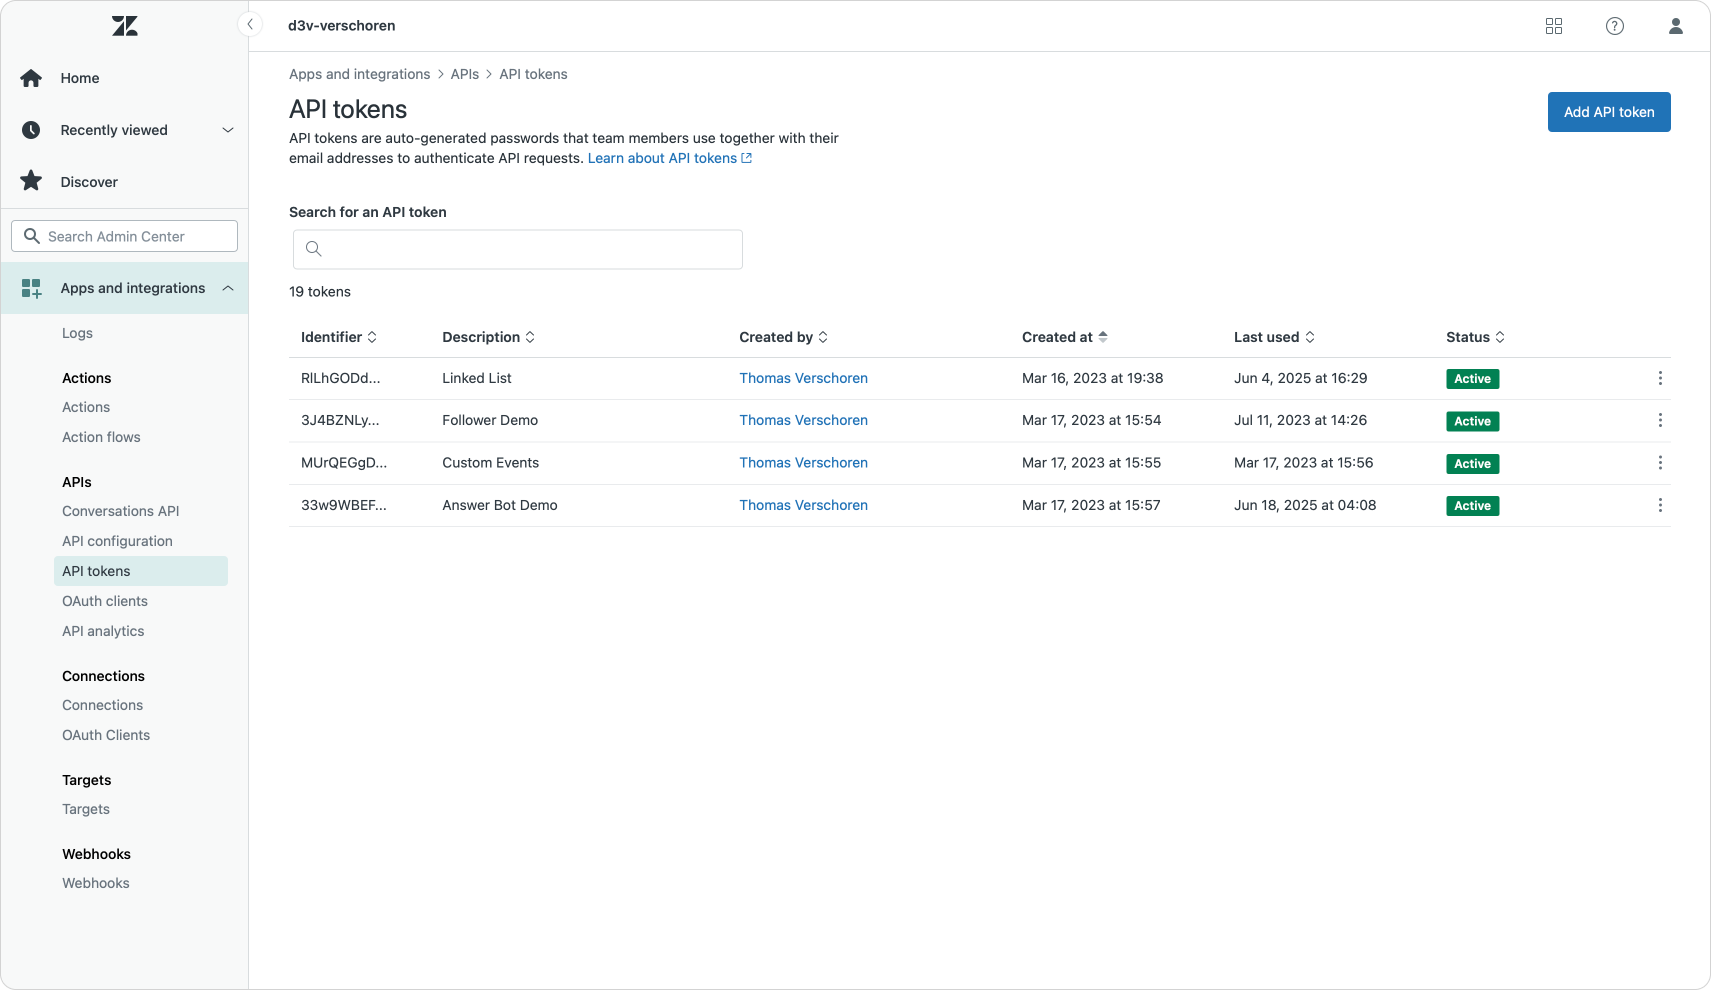Sort table by Status column
The height and width of the screenshot is (990, 1711).
[x=1476, y=337]
